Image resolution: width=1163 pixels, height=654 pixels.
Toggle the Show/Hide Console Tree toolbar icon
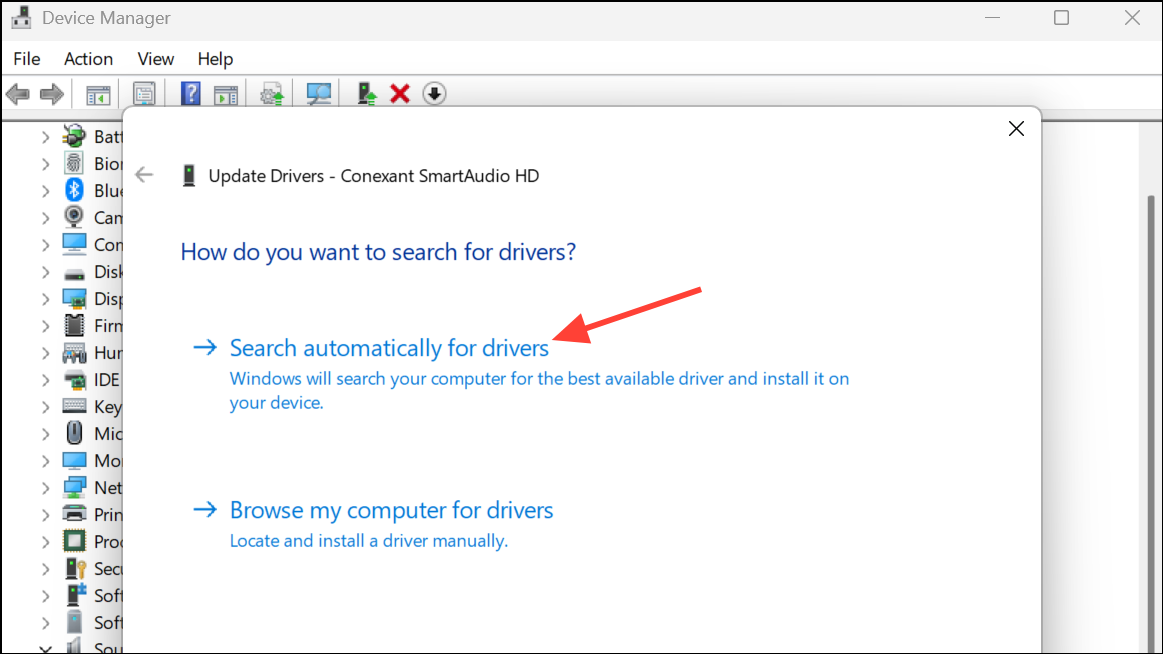(x=98, y=95)
